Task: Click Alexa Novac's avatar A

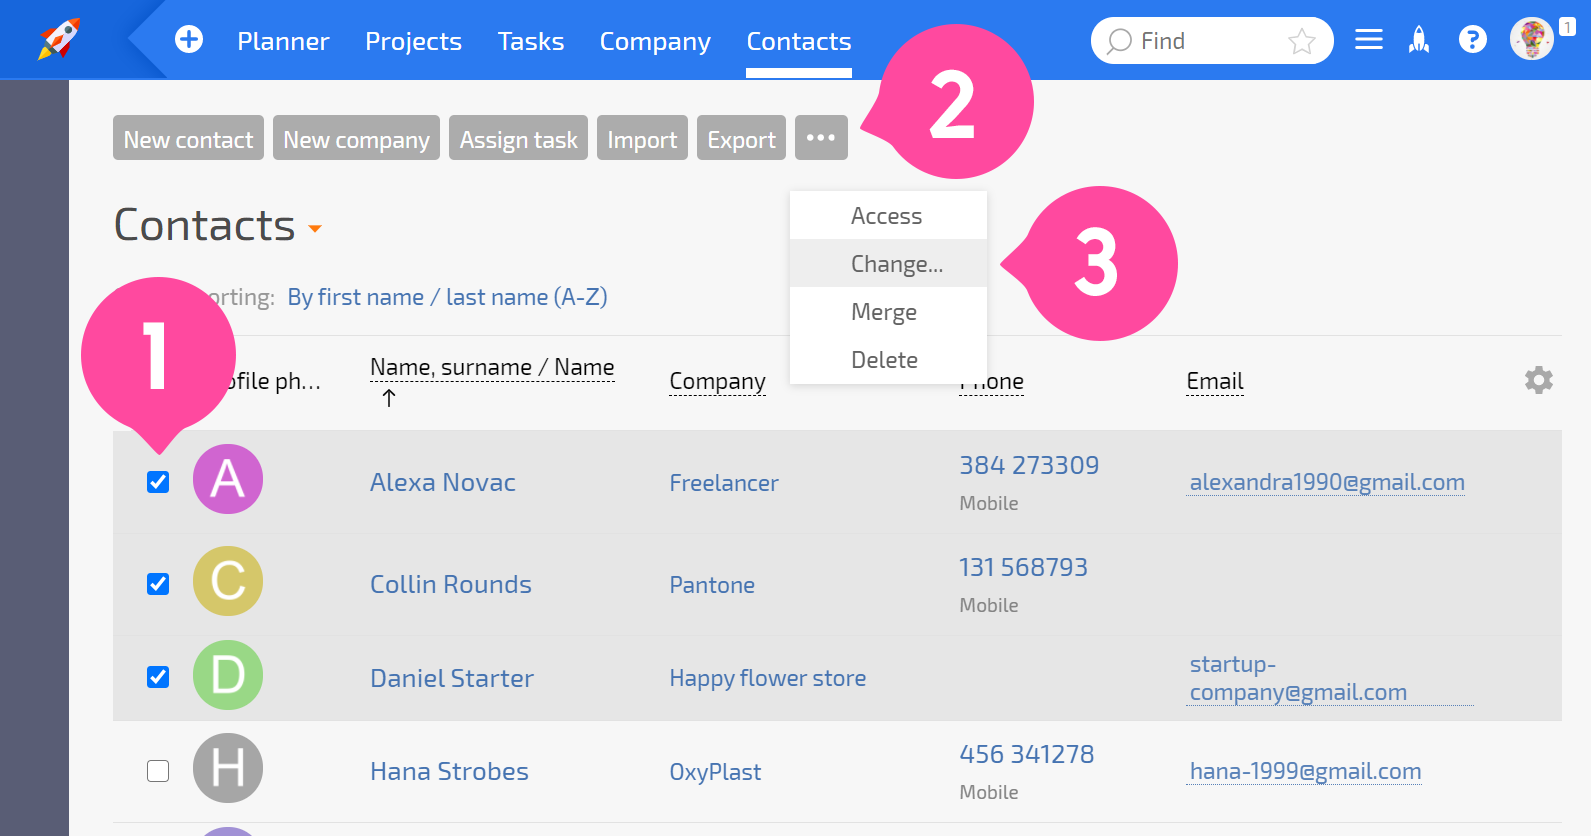Action: 228,479
